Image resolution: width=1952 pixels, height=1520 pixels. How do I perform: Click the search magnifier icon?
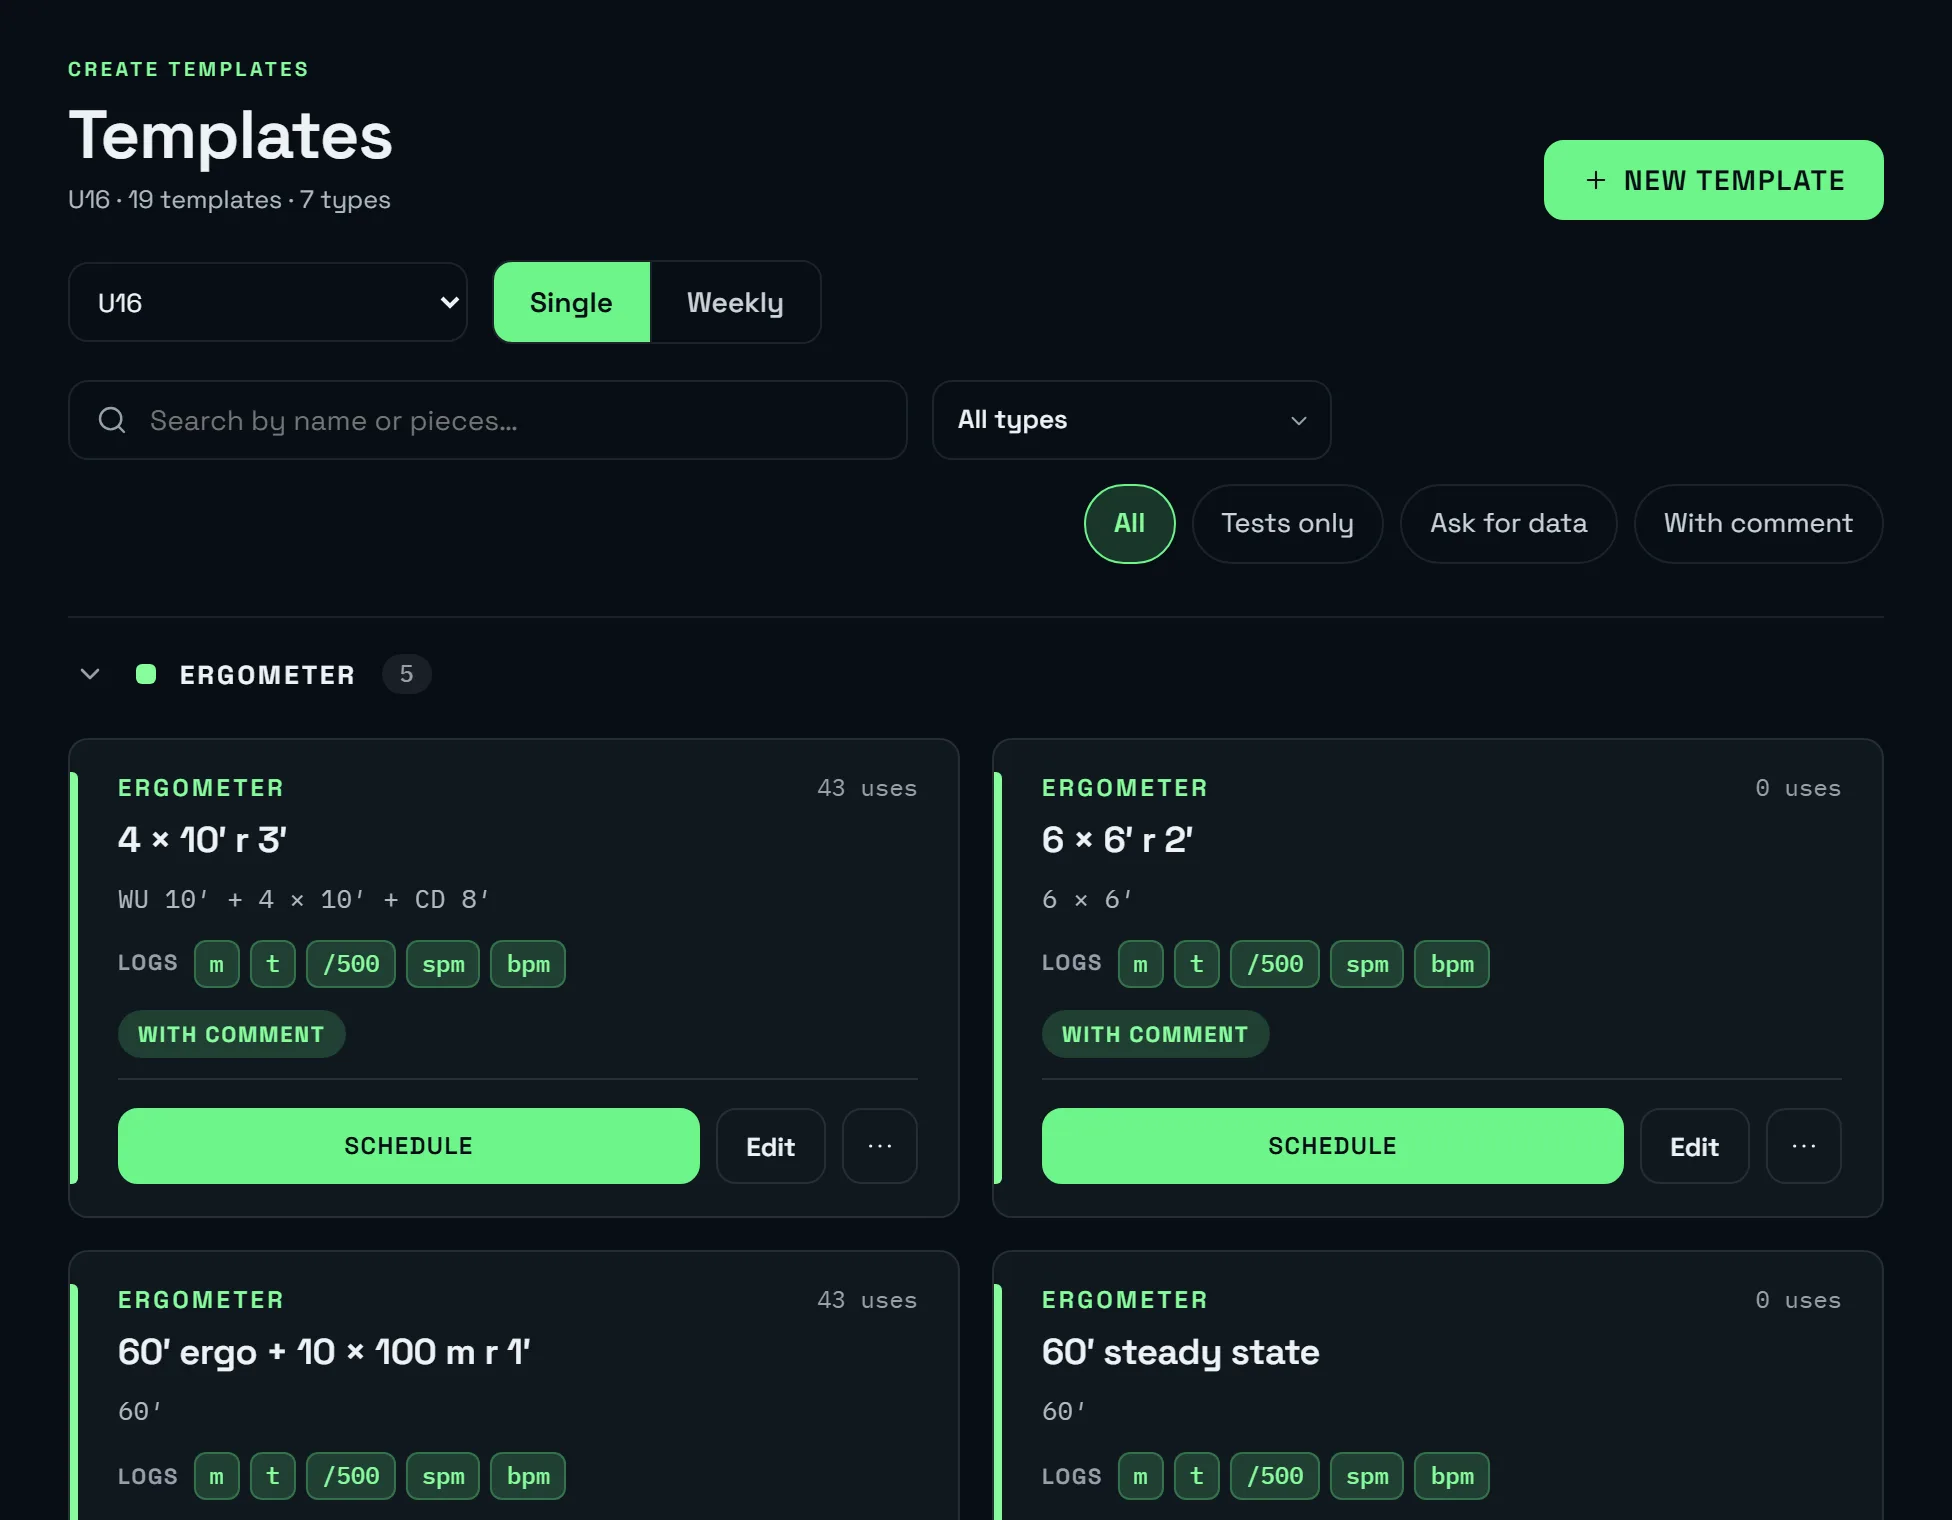click(x=112, y=420)
